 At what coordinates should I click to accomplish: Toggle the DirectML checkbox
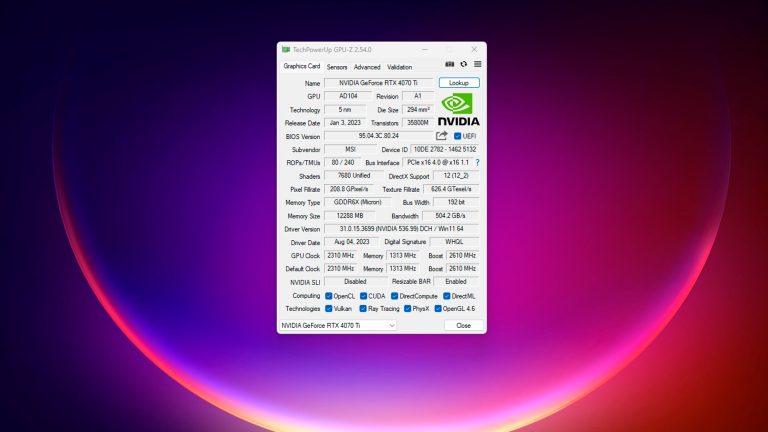pyautogui.click(x=446, y=296)
